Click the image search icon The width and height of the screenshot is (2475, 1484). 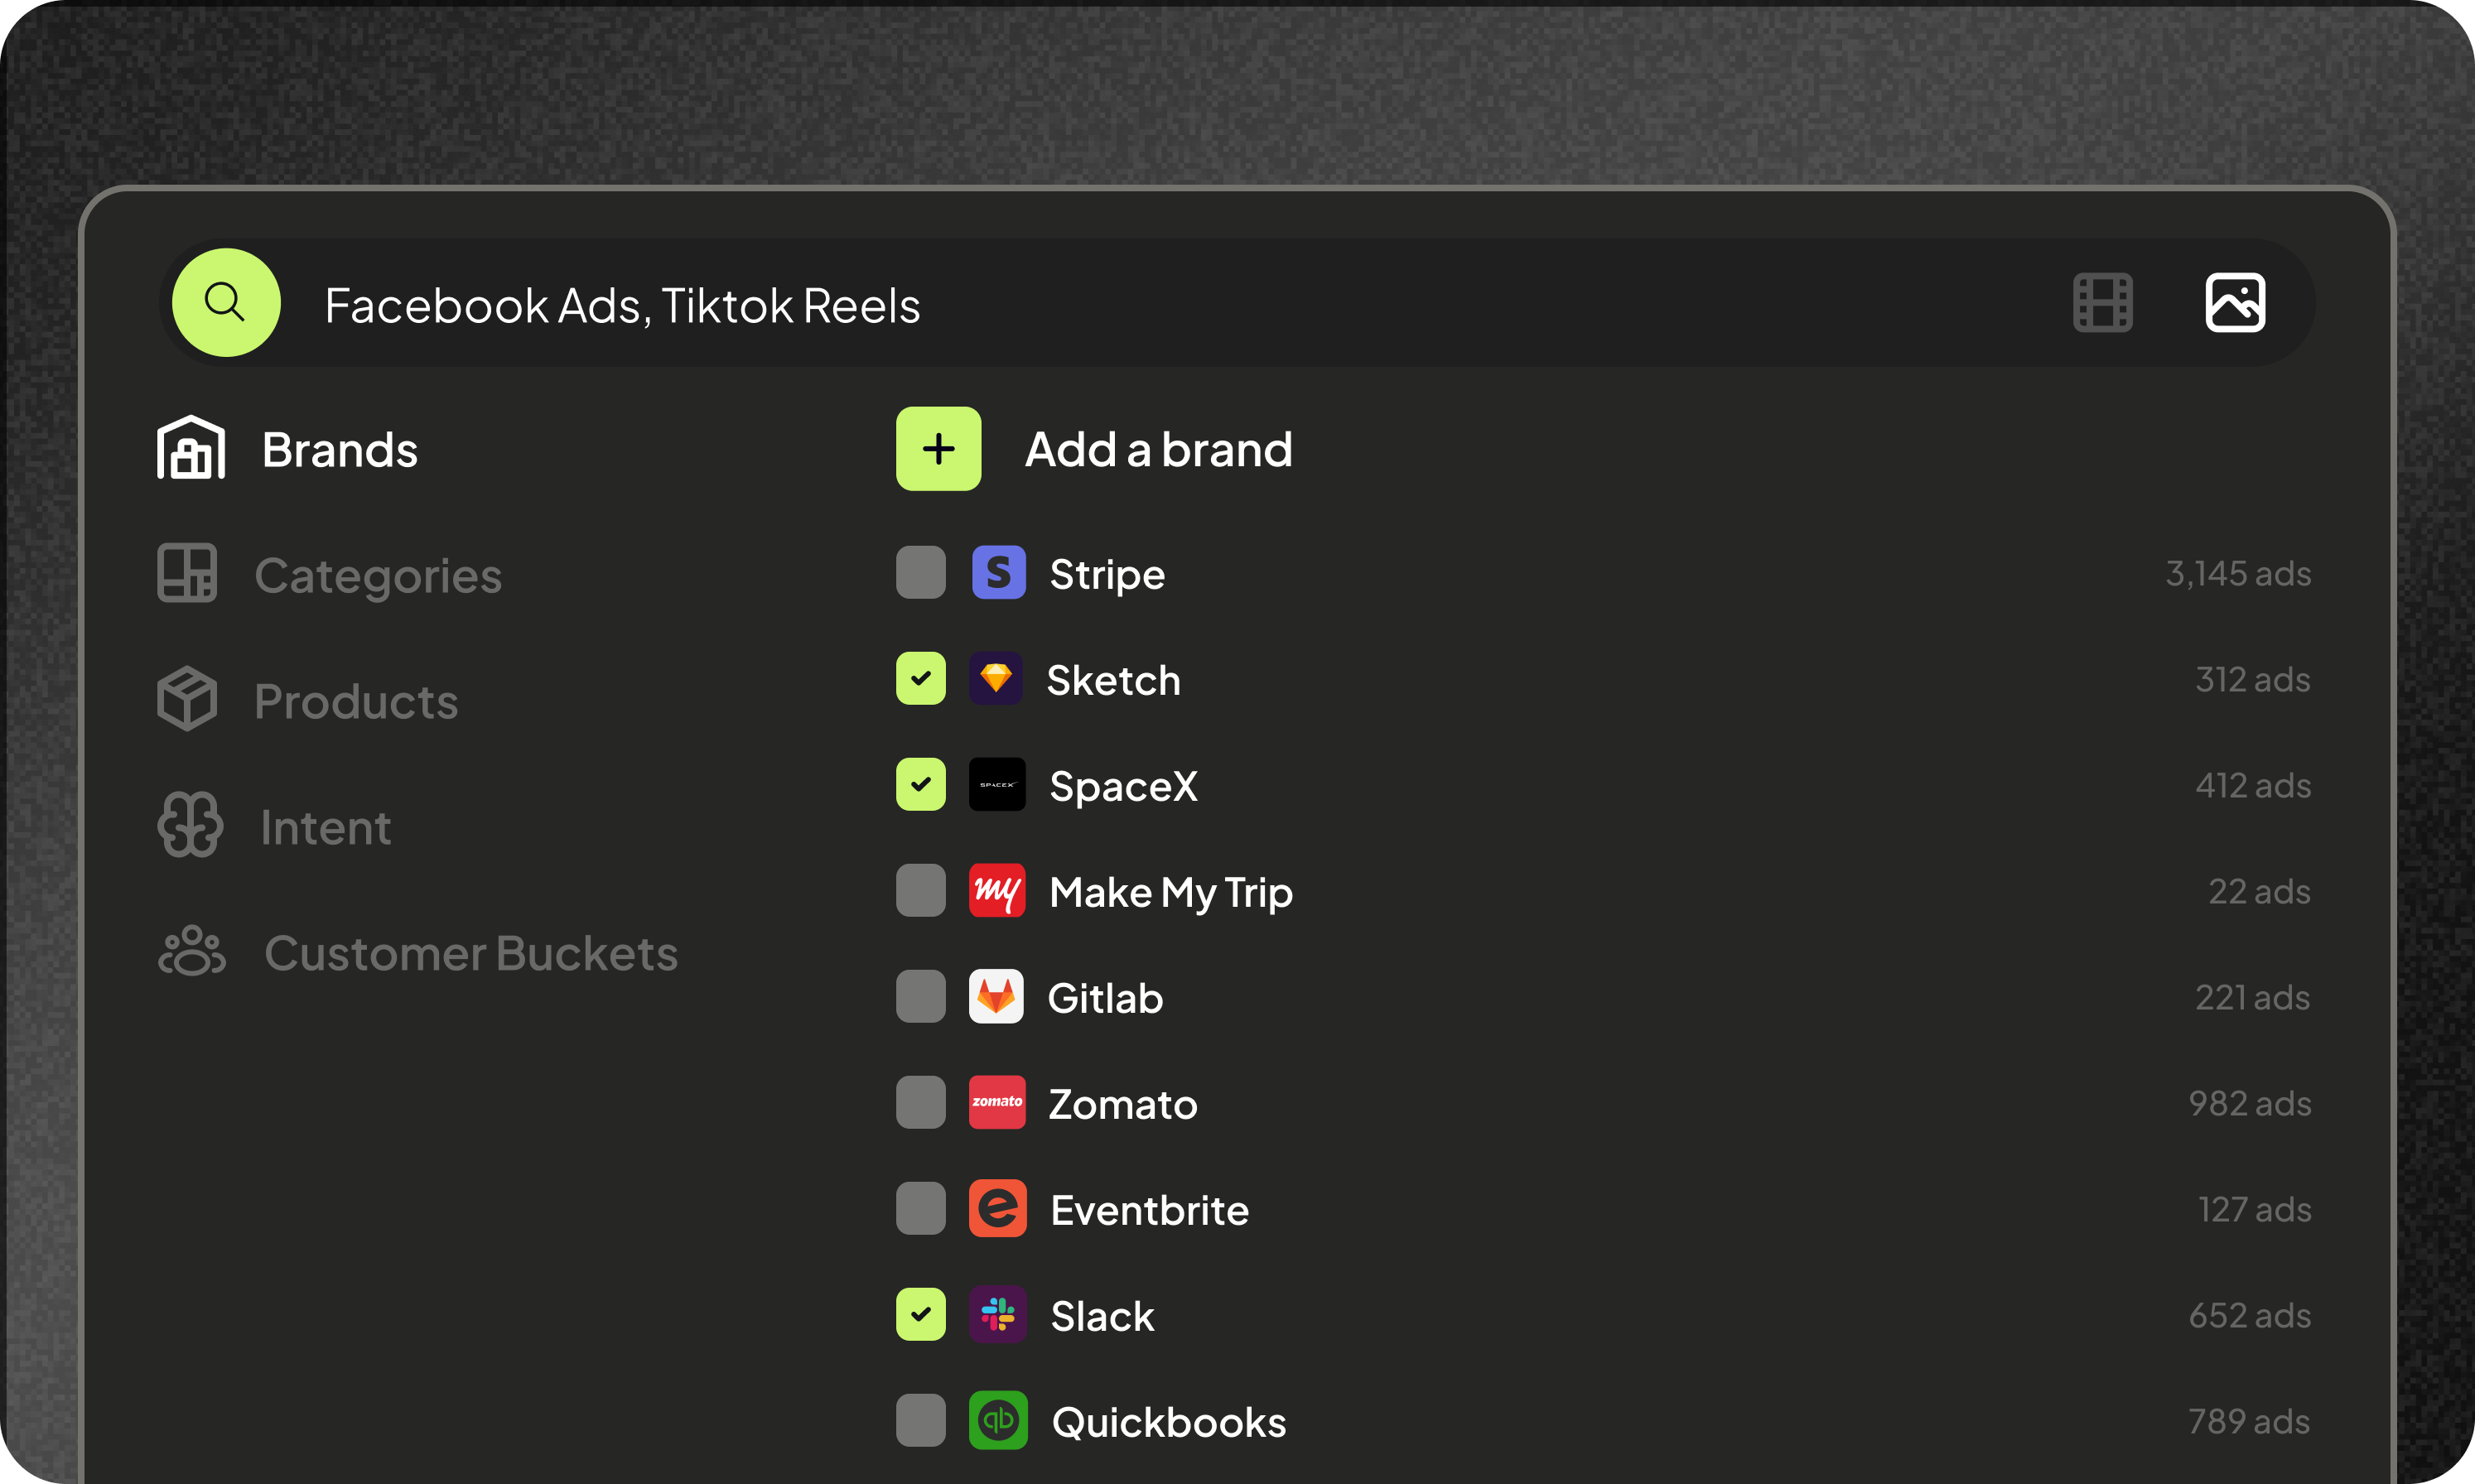point(2234,302)
